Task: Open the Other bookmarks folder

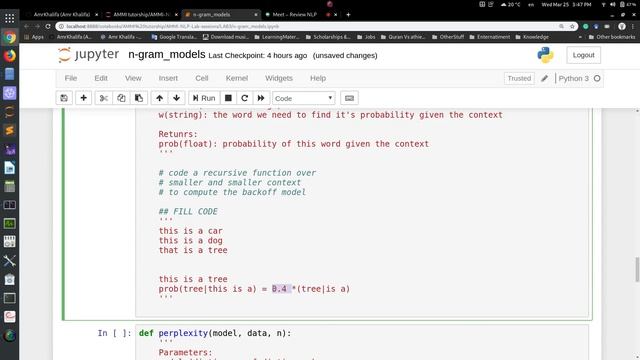Action: tap(612, 37)
